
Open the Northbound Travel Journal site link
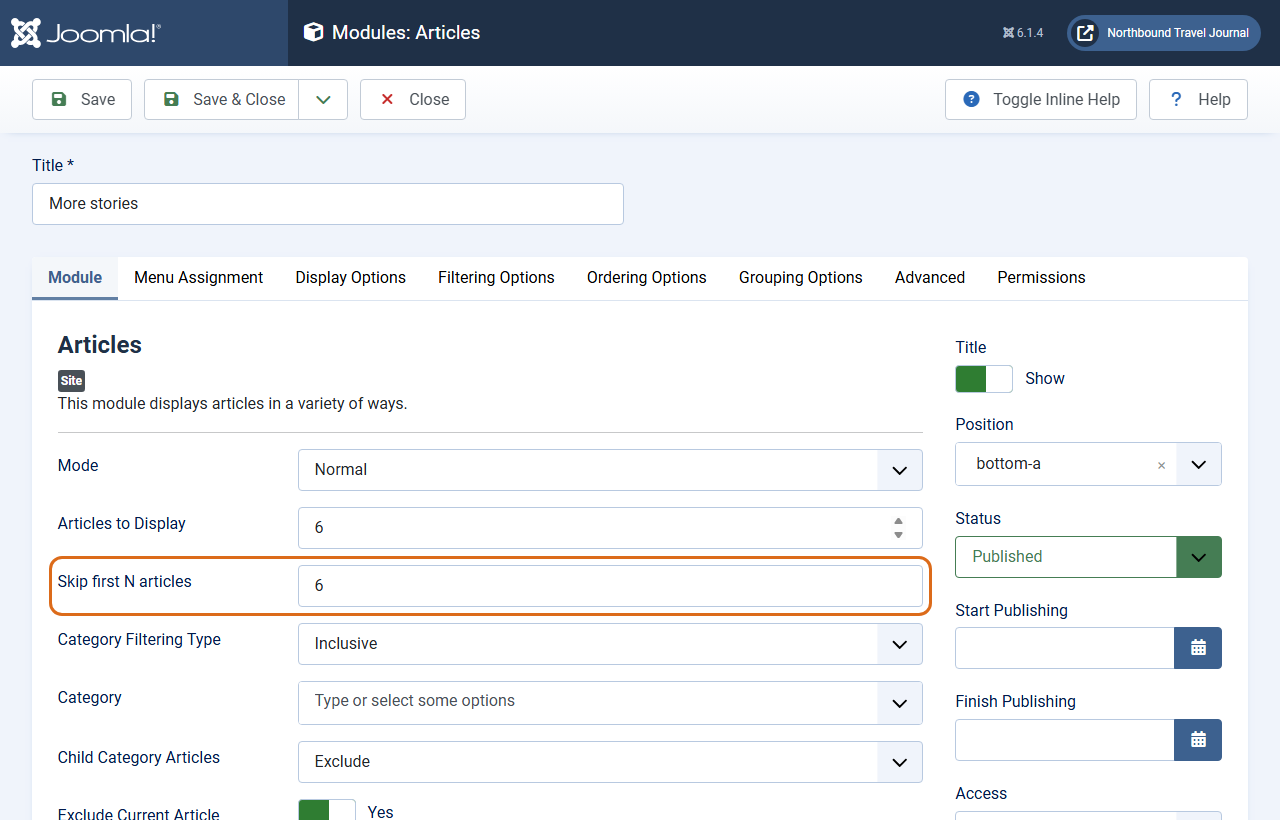click(1164, 33)
